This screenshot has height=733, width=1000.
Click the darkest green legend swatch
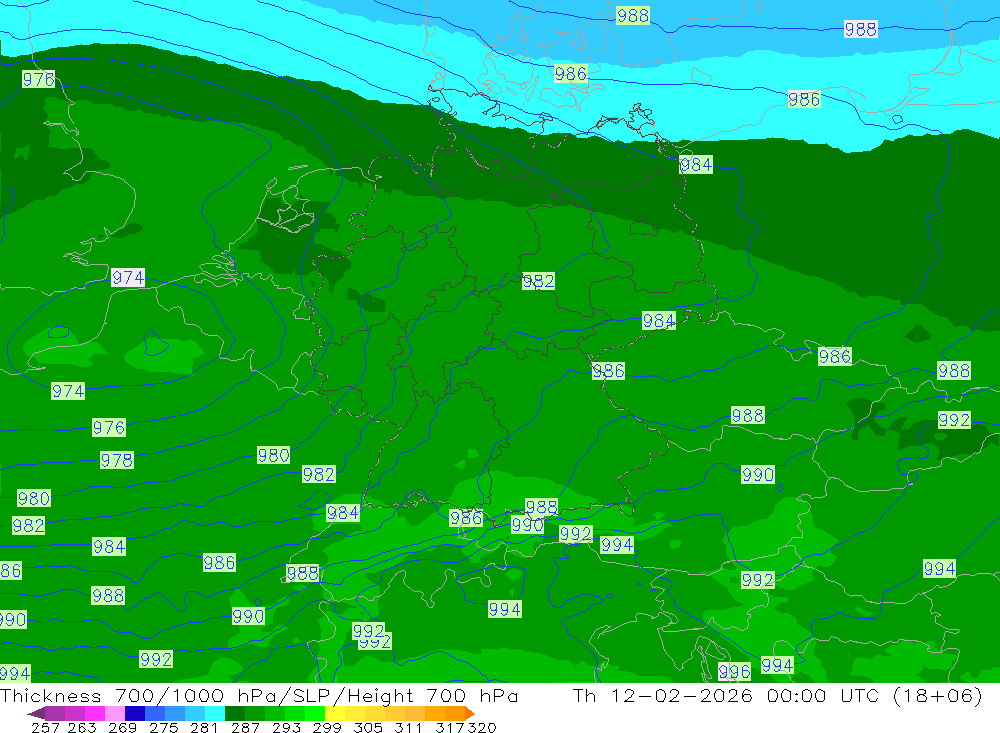(235, 713)
